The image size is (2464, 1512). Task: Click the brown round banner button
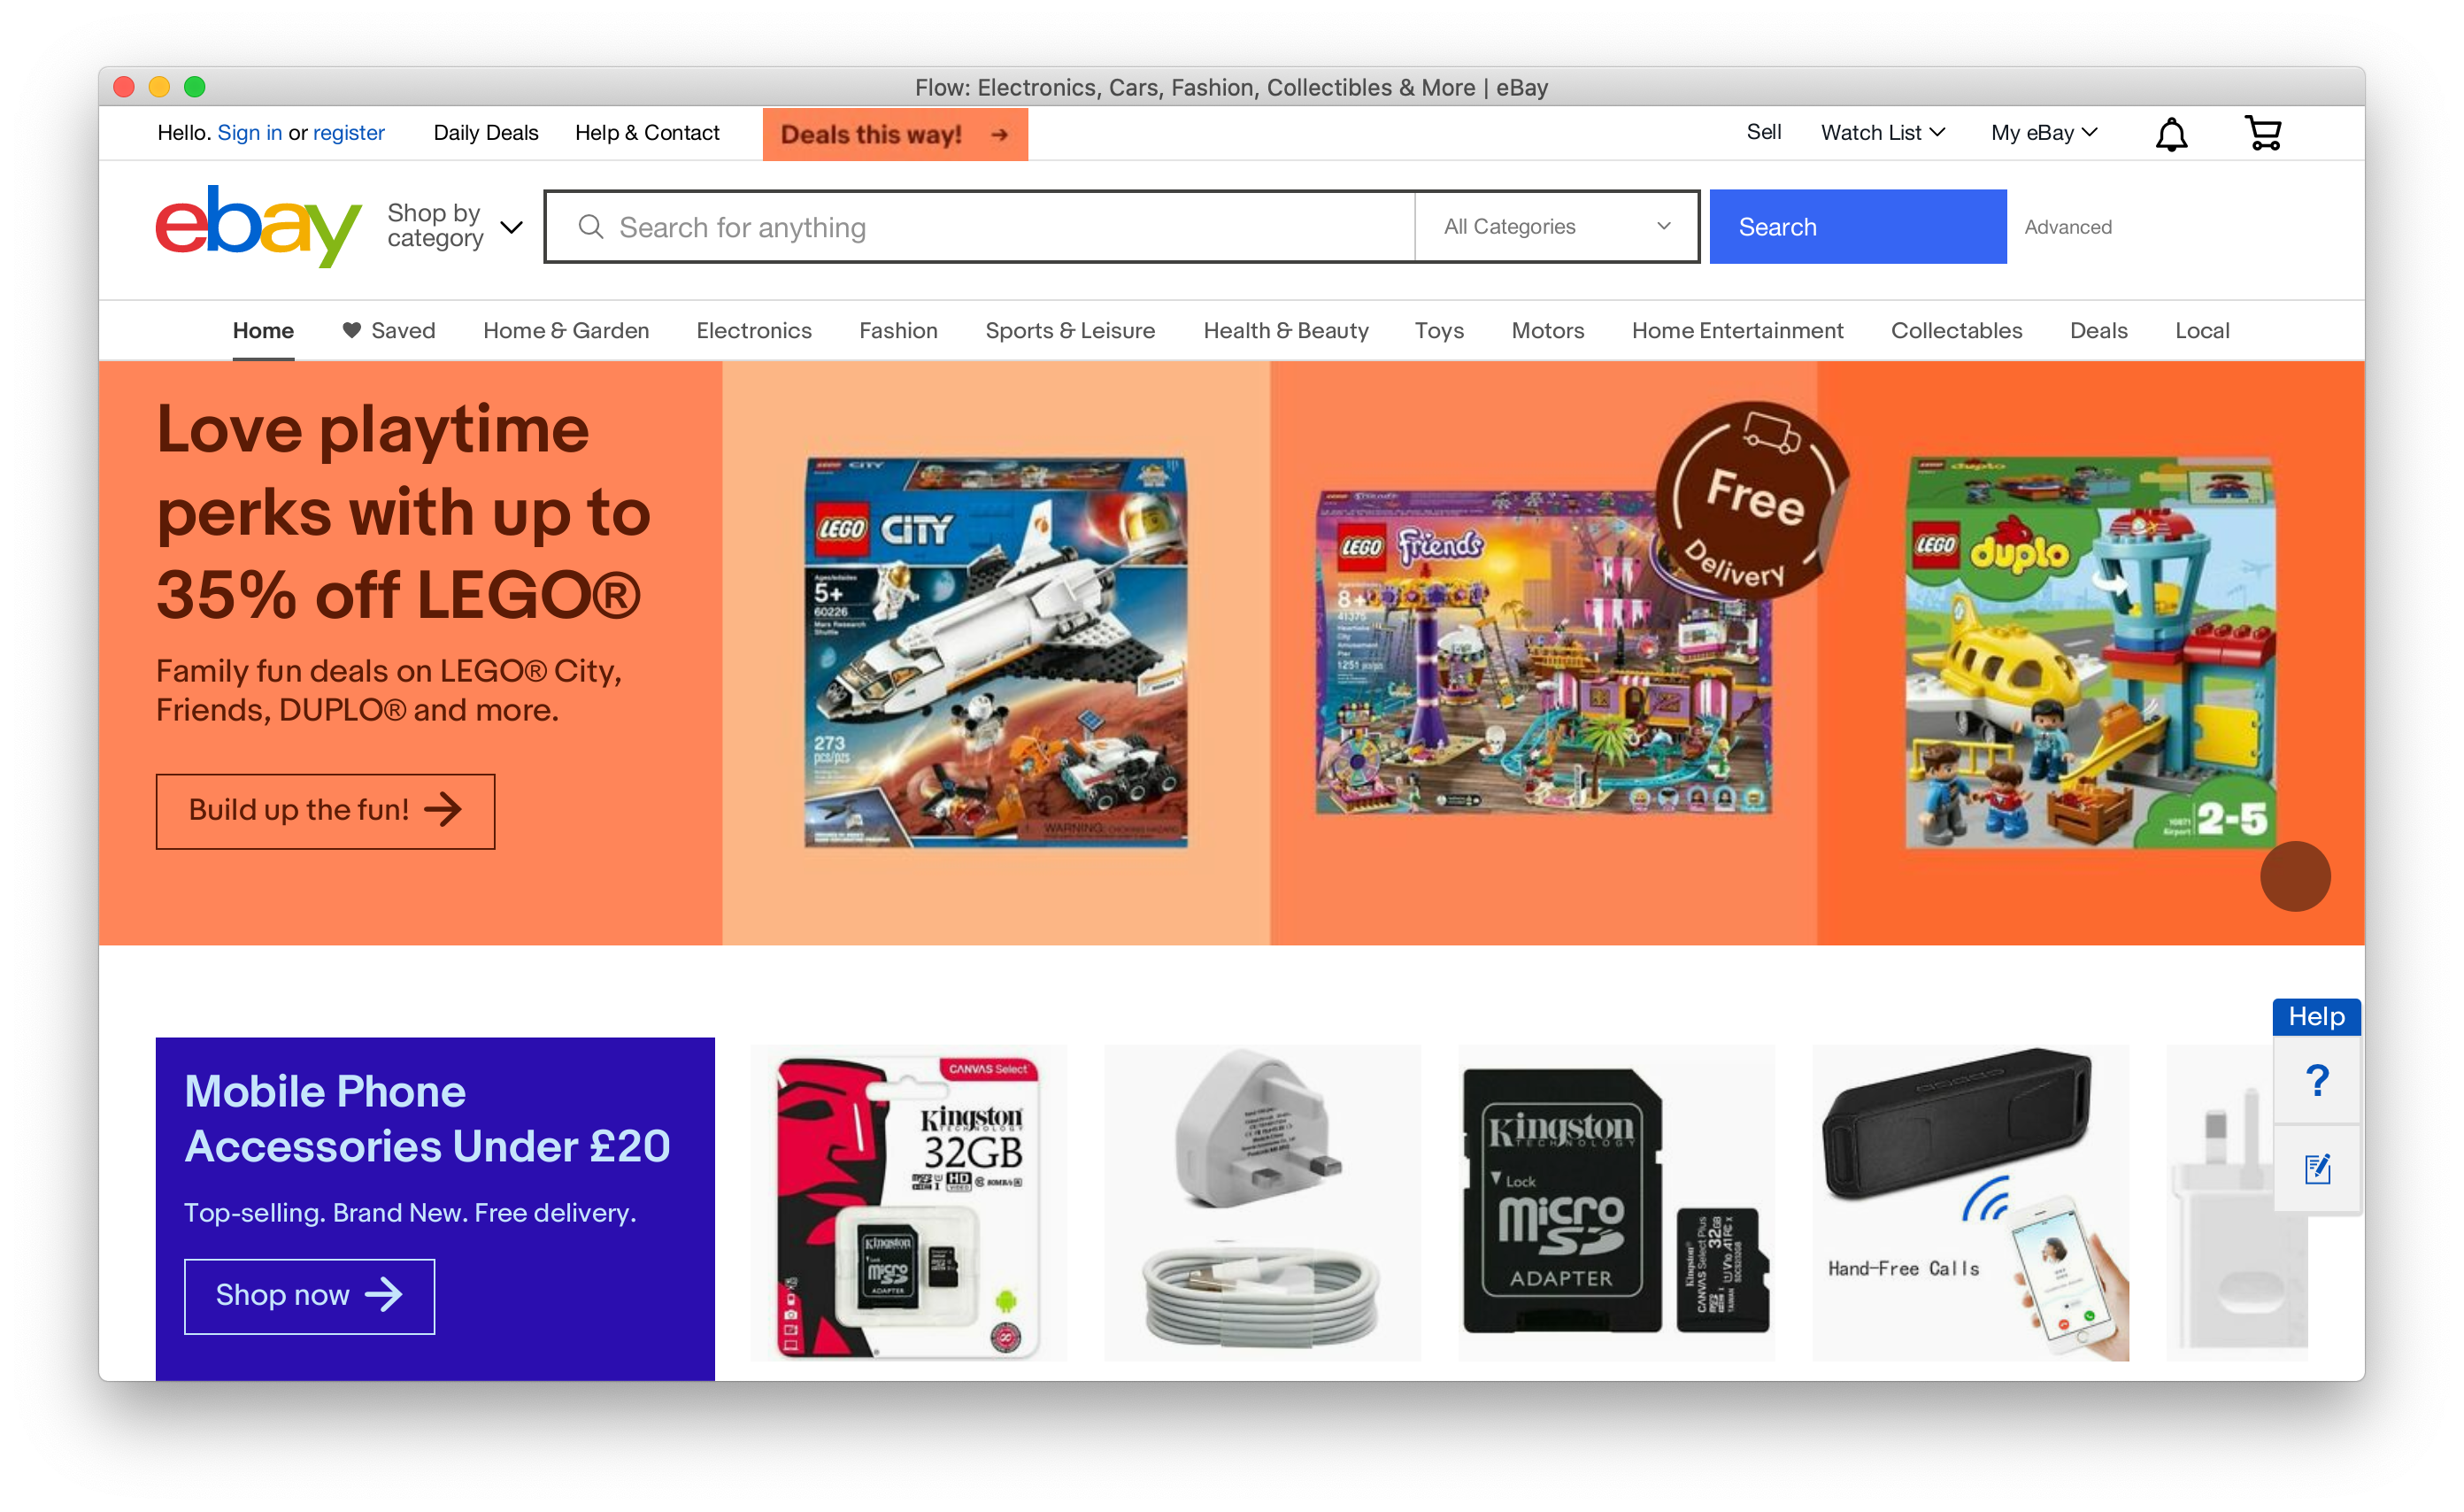pos(2295,876)
